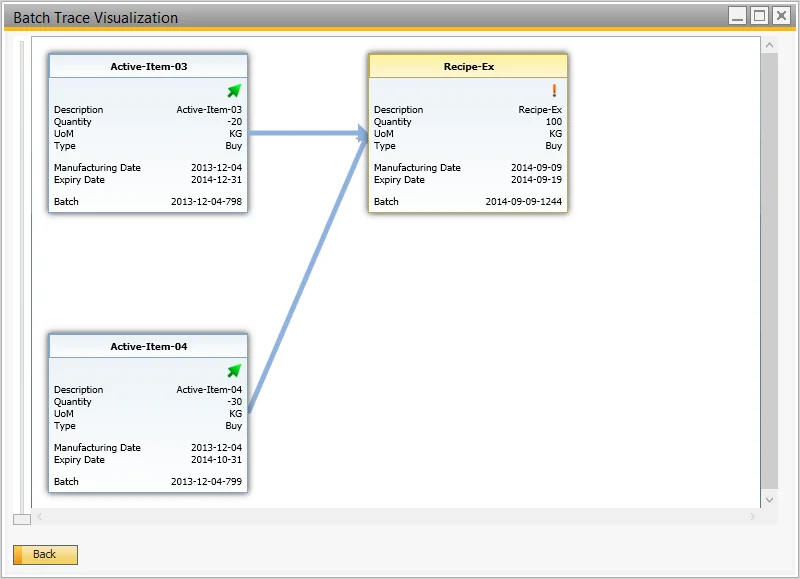Click batch number 2013-12-04-799
Screen dimensions: 800x579
[206, 482]
